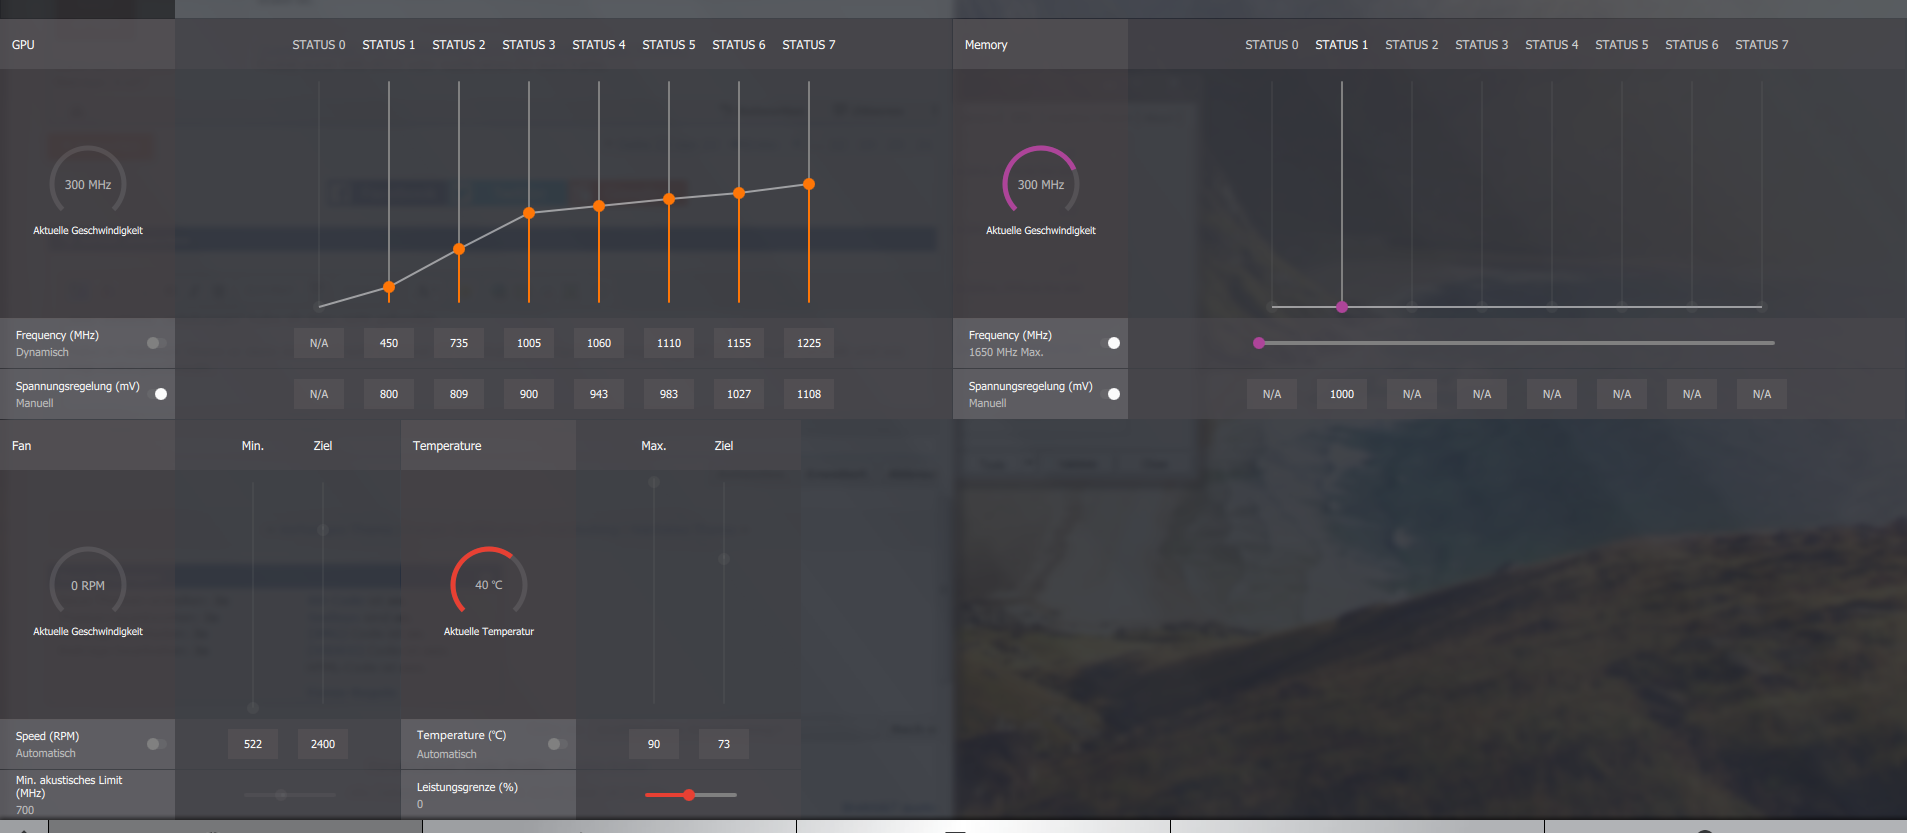Click the temperature Ziel vertical slider handle
Image resolution: width=1907 pixels, height=833 pixels.
[x=724, y=559]
